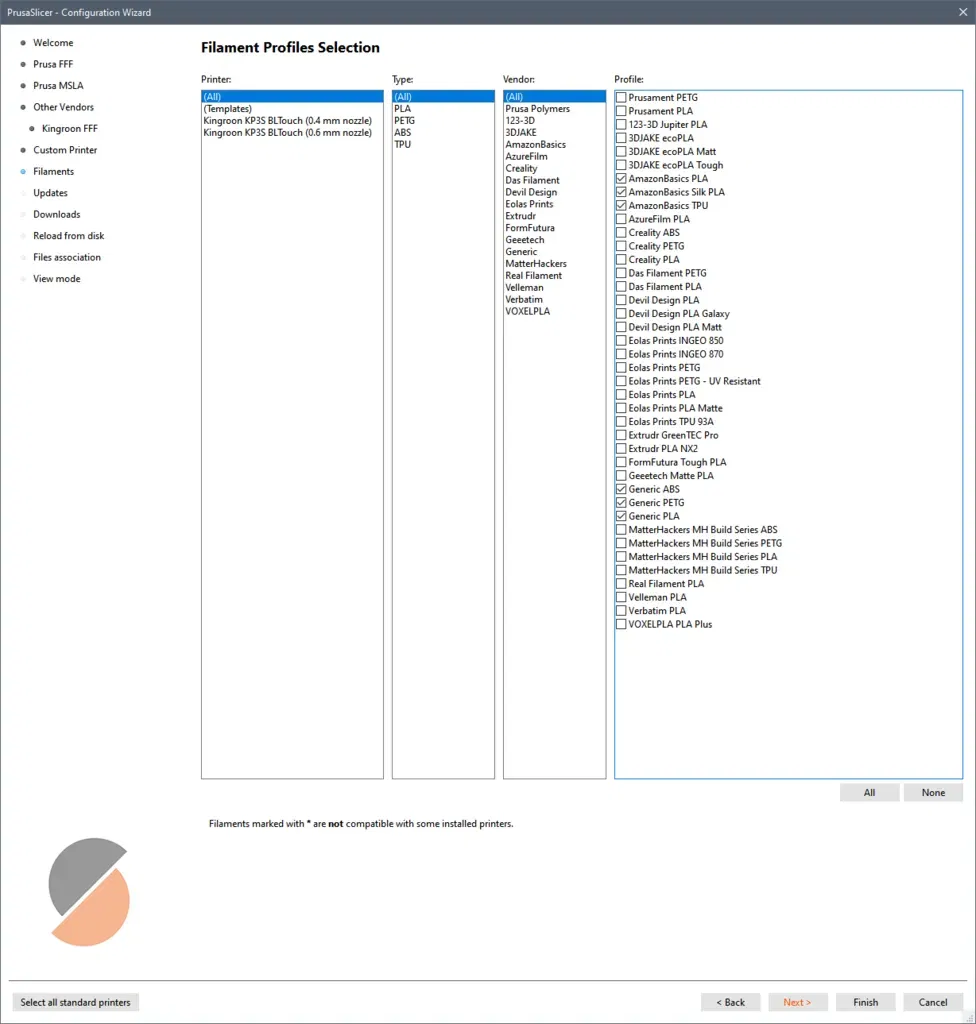Go to View mode step
This screenshot has height=1024, width=976.
(x=57, y=278)
